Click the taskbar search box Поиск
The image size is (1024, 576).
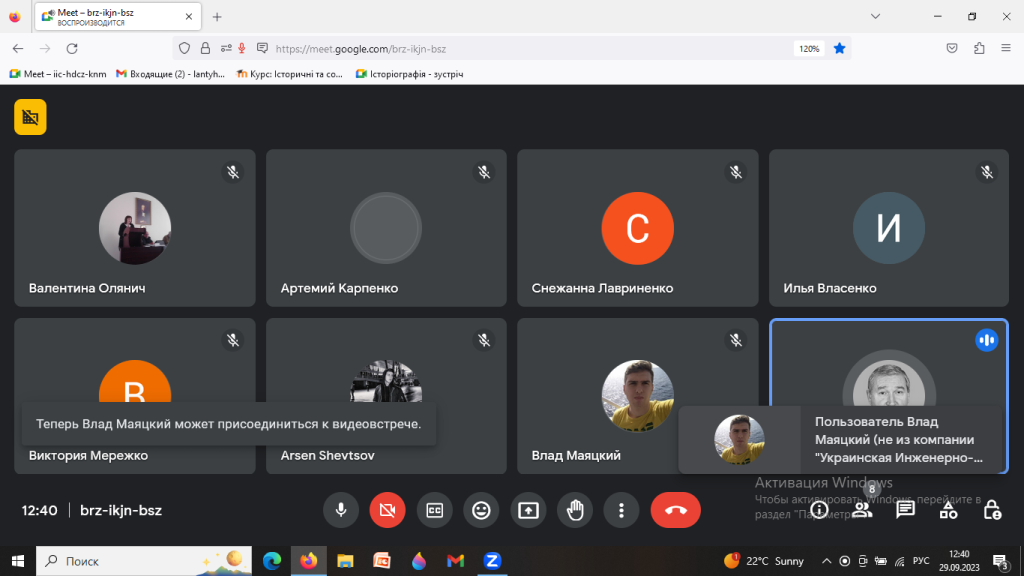[144, 561]
